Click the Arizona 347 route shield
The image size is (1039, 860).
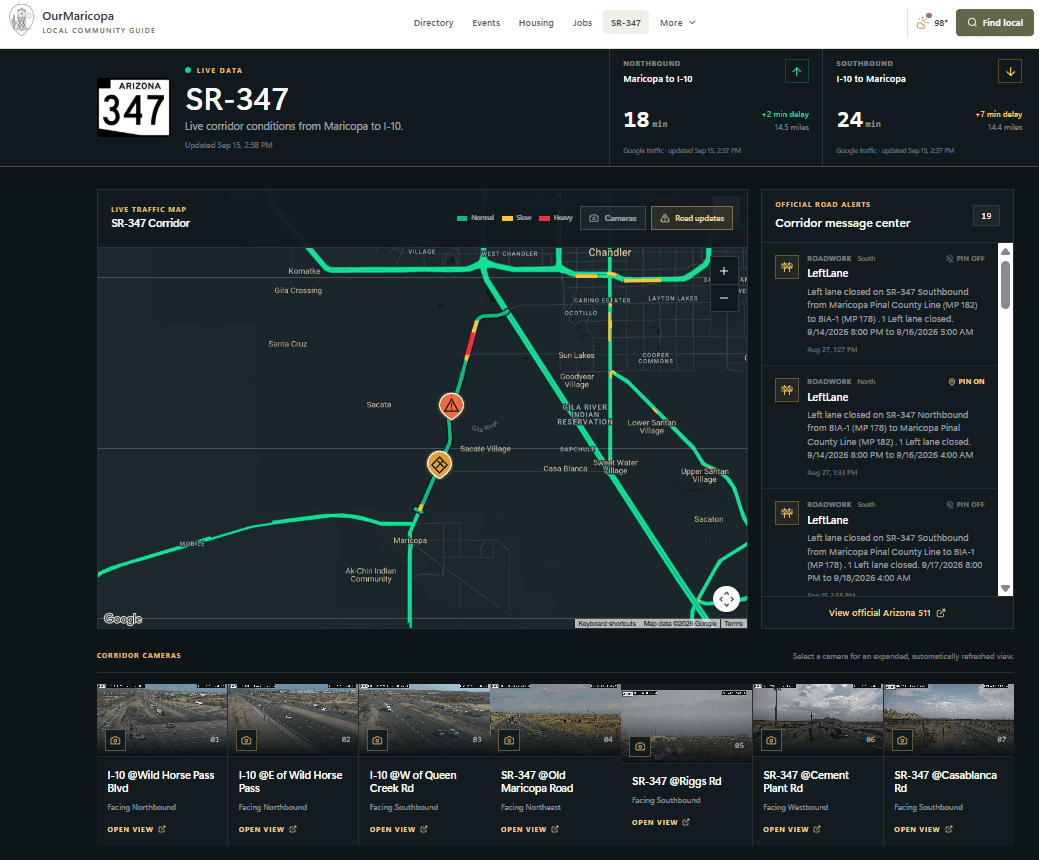tap(133, 107)
